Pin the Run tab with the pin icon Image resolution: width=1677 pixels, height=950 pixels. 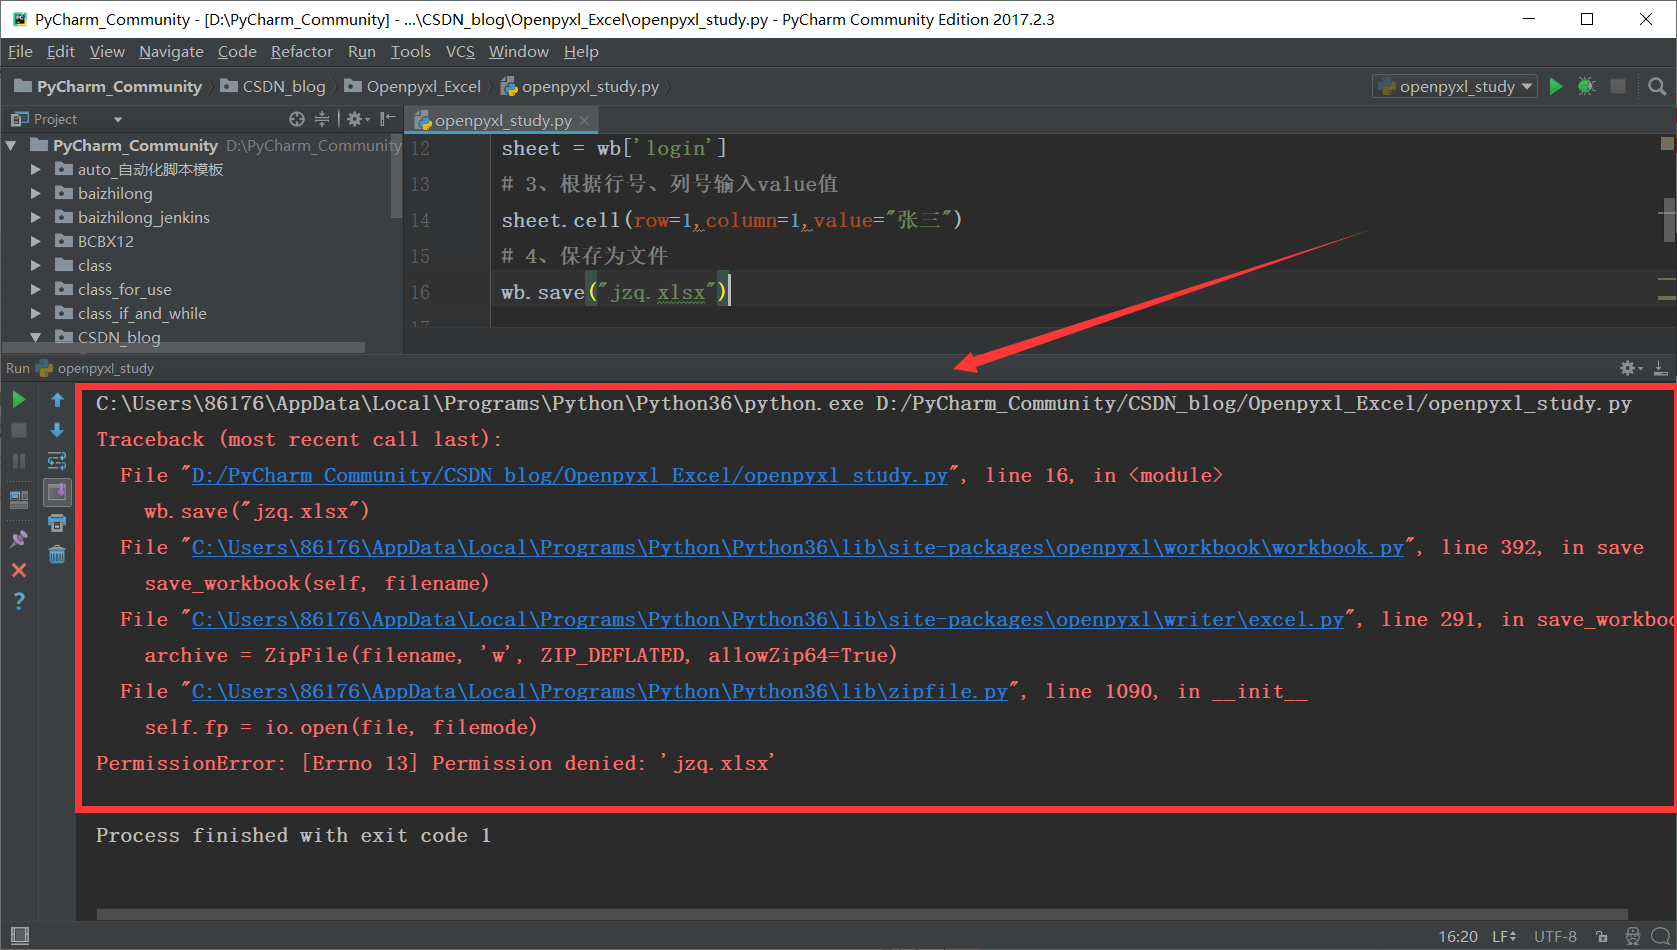point(19,538)
